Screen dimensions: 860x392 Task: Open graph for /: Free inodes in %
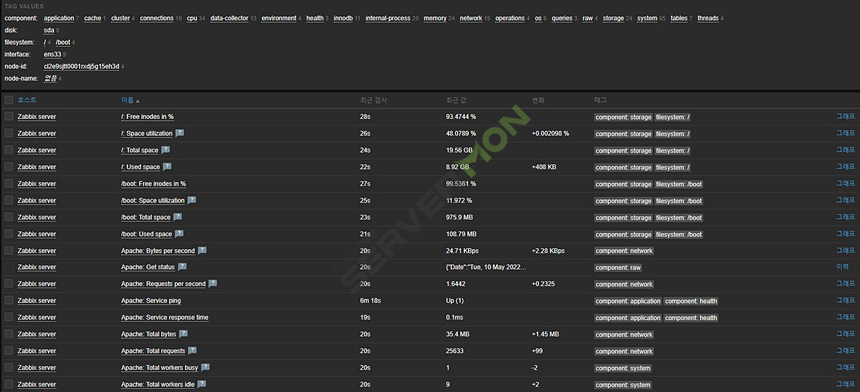tap(845, 116)
